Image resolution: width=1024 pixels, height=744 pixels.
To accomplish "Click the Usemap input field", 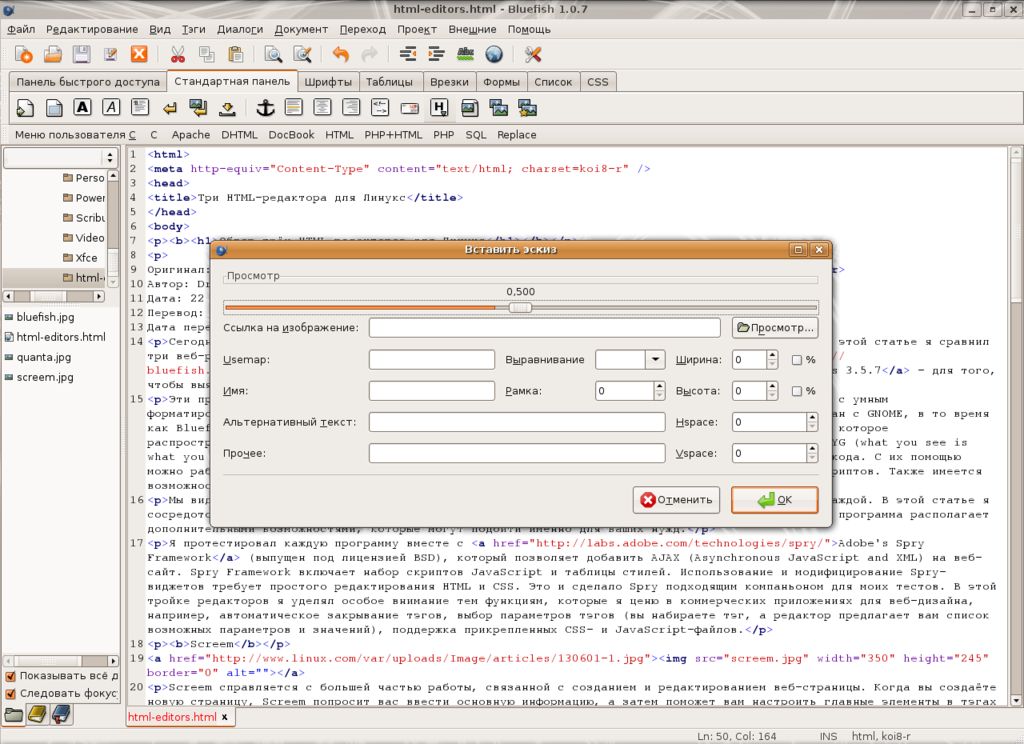I will pyautogui.click(x=432, y=359).
